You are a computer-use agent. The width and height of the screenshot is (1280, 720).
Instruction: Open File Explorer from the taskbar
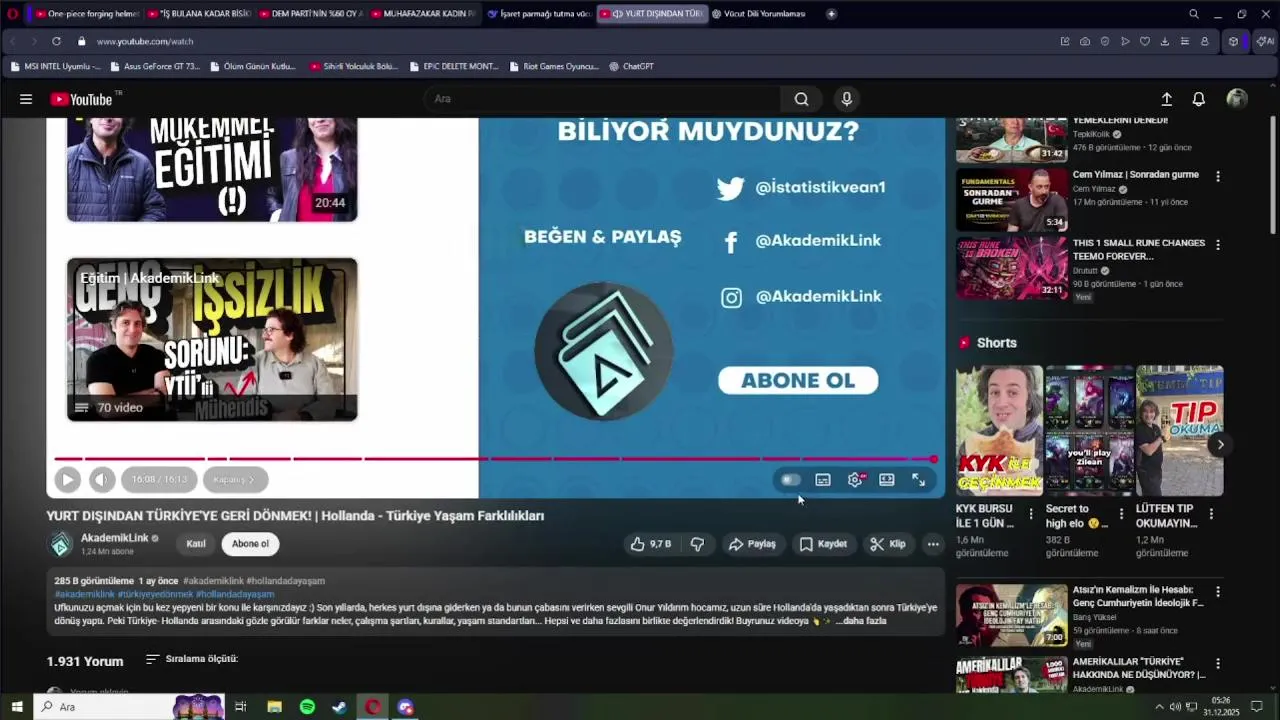click(x=274, y=707)
